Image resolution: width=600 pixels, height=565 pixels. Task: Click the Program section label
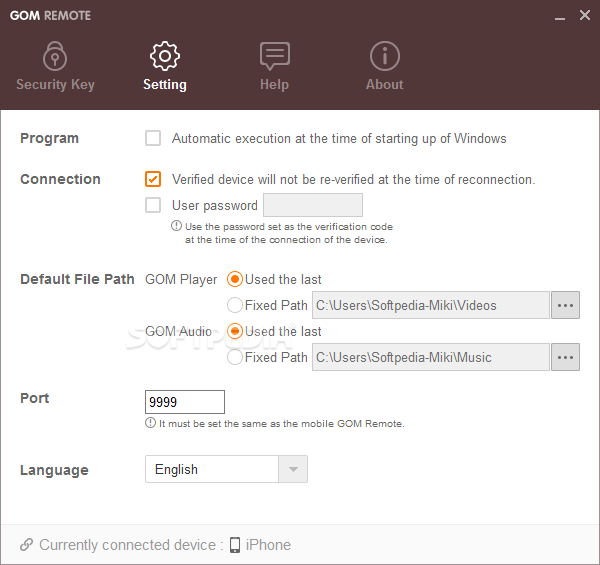coord(49,138)
